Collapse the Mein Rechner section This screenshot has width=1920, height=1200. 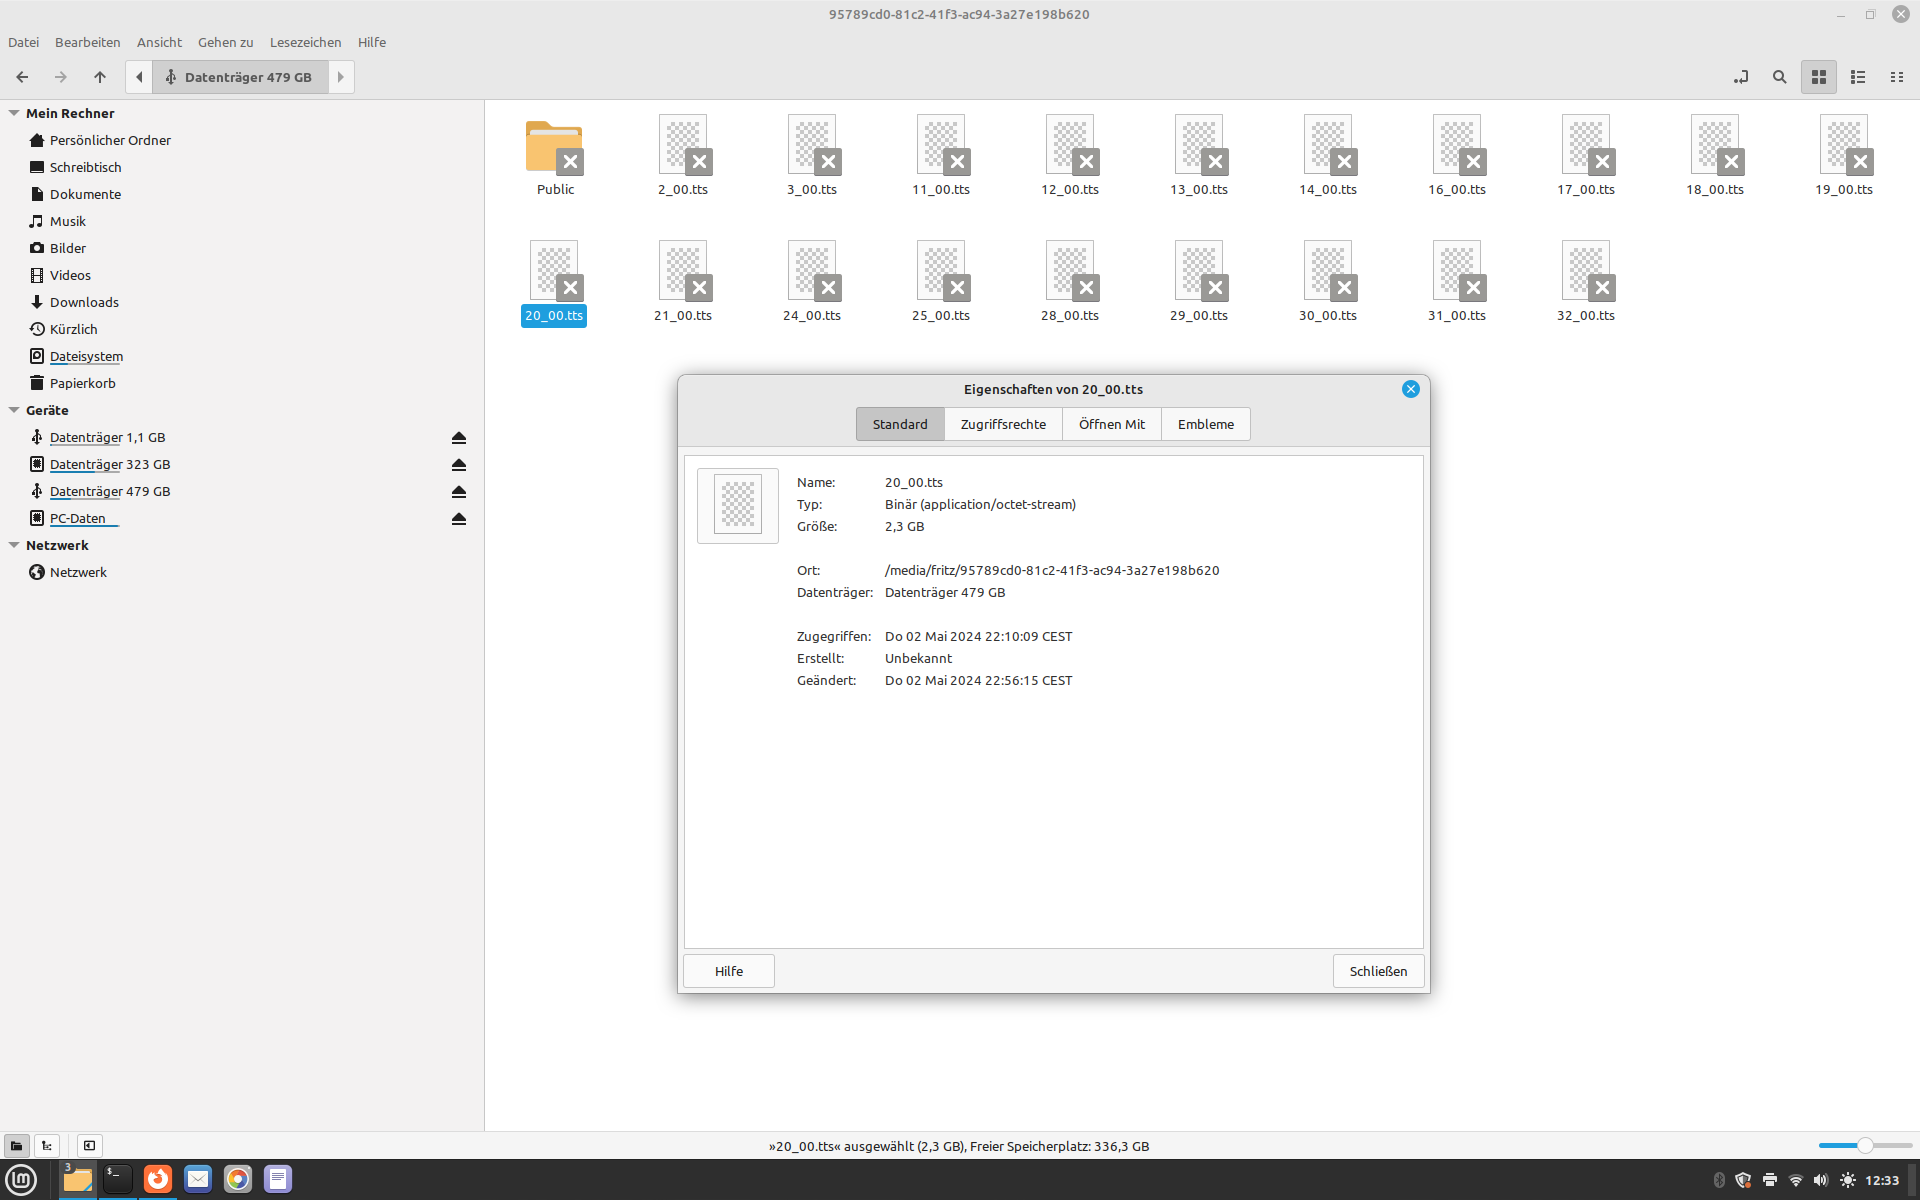tap(14, 113)
